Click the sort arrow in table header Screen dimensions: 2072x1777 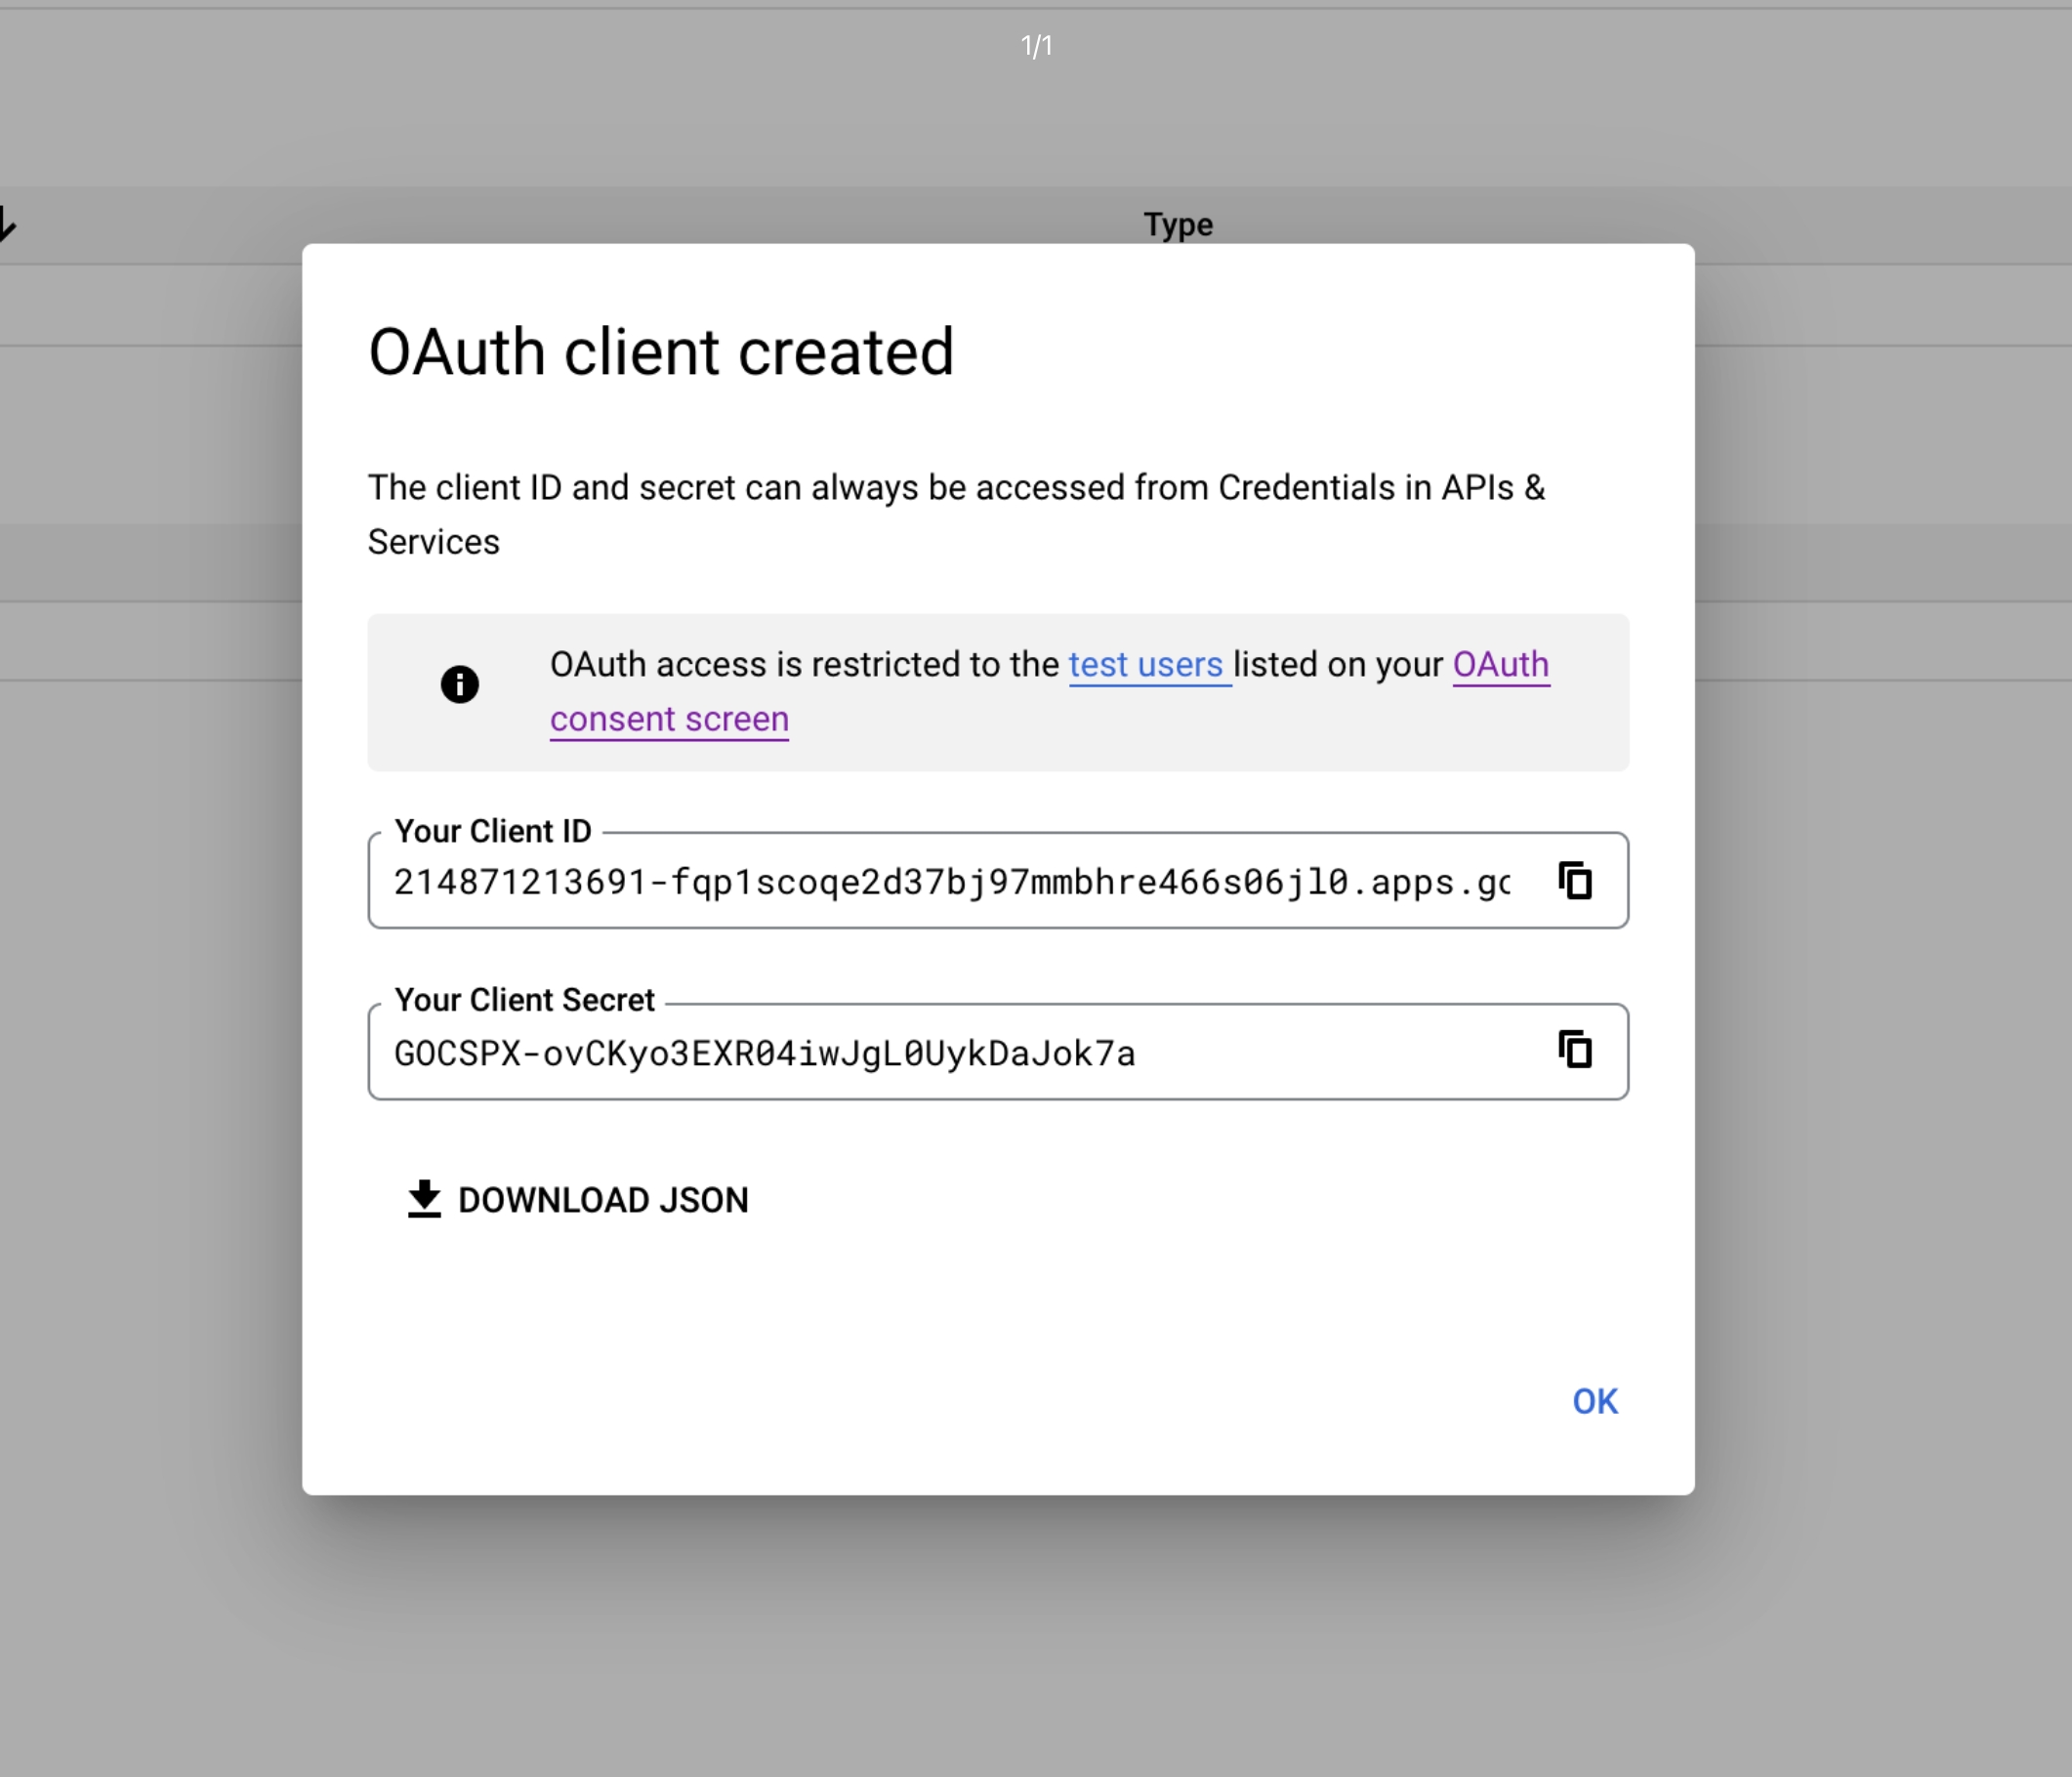click(x=6, y=224)
